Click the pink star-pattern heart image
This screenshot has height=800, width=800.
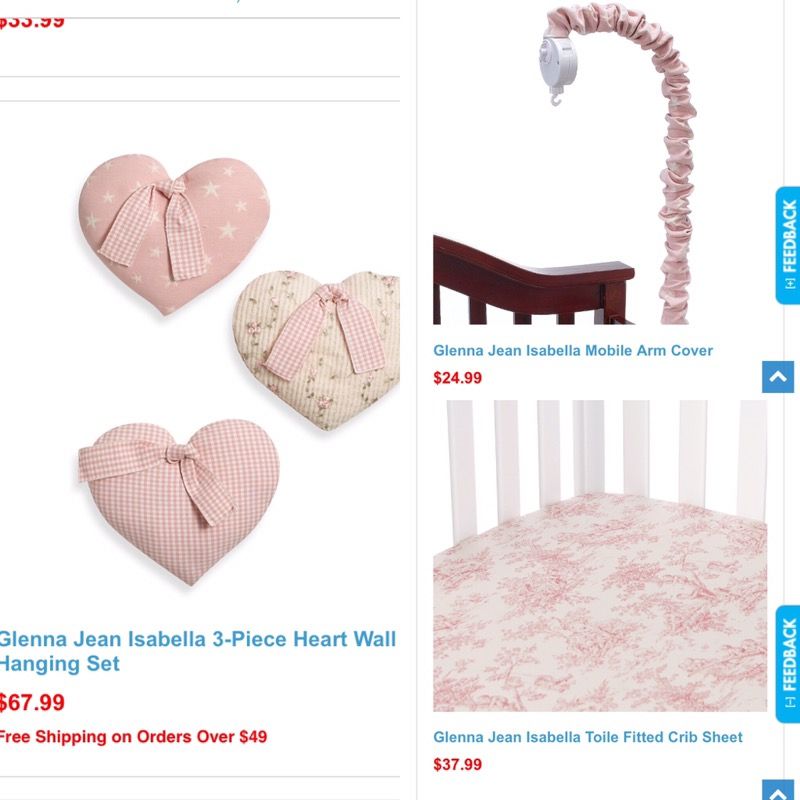(x=174, y=233)
